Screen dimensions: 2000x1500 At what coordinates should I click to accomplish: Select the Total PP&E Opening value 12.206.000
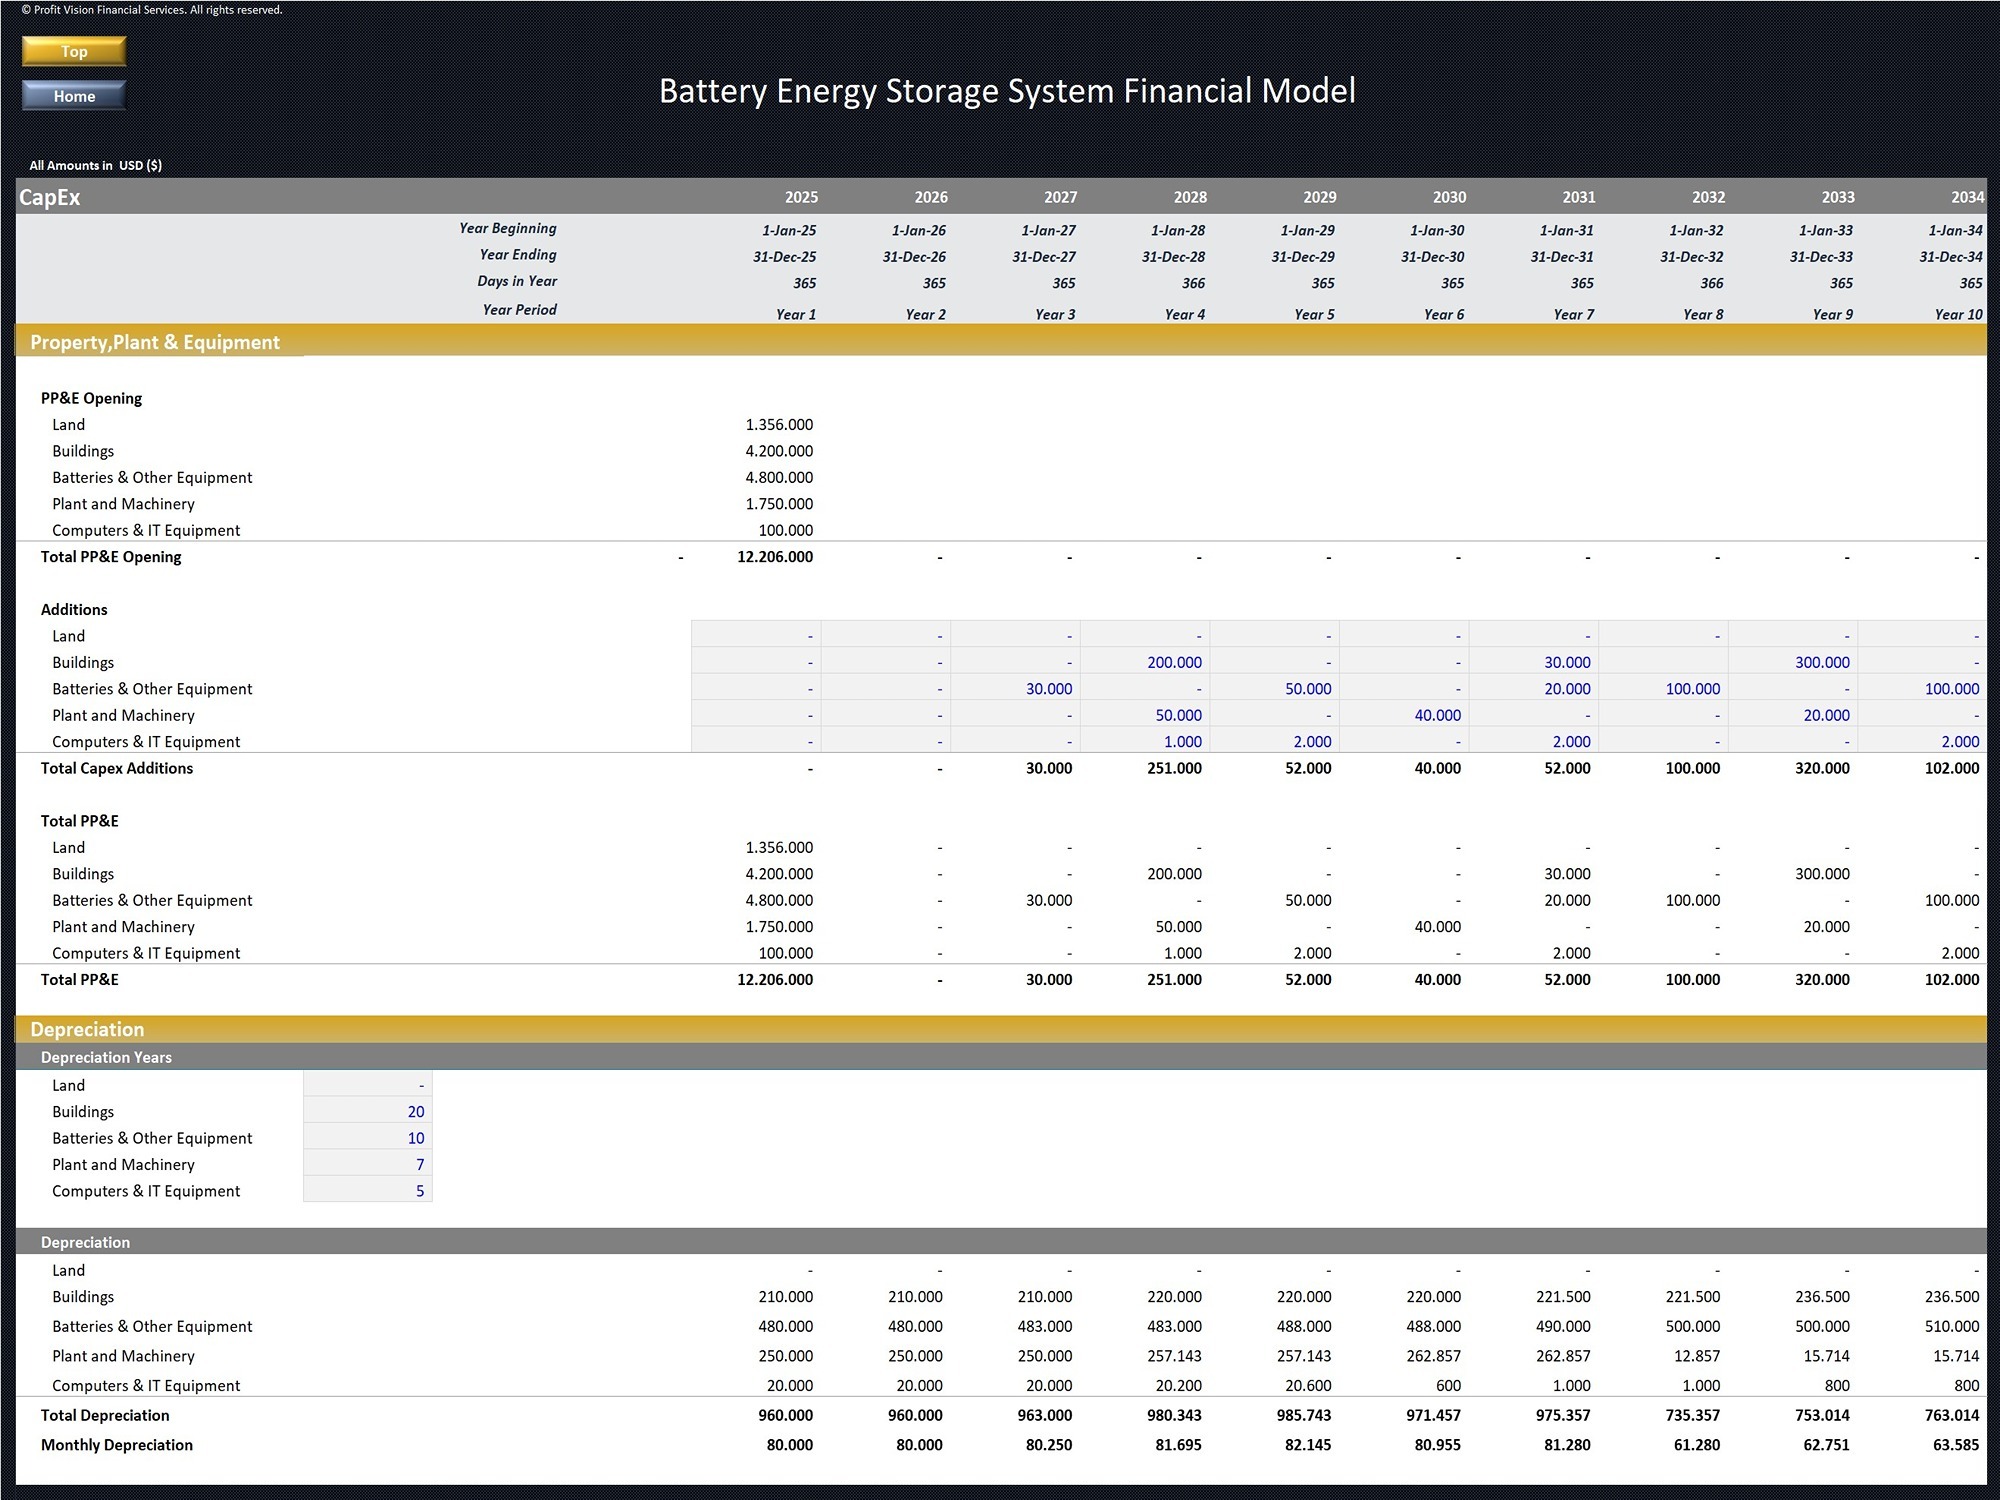[x=777, y=557]
